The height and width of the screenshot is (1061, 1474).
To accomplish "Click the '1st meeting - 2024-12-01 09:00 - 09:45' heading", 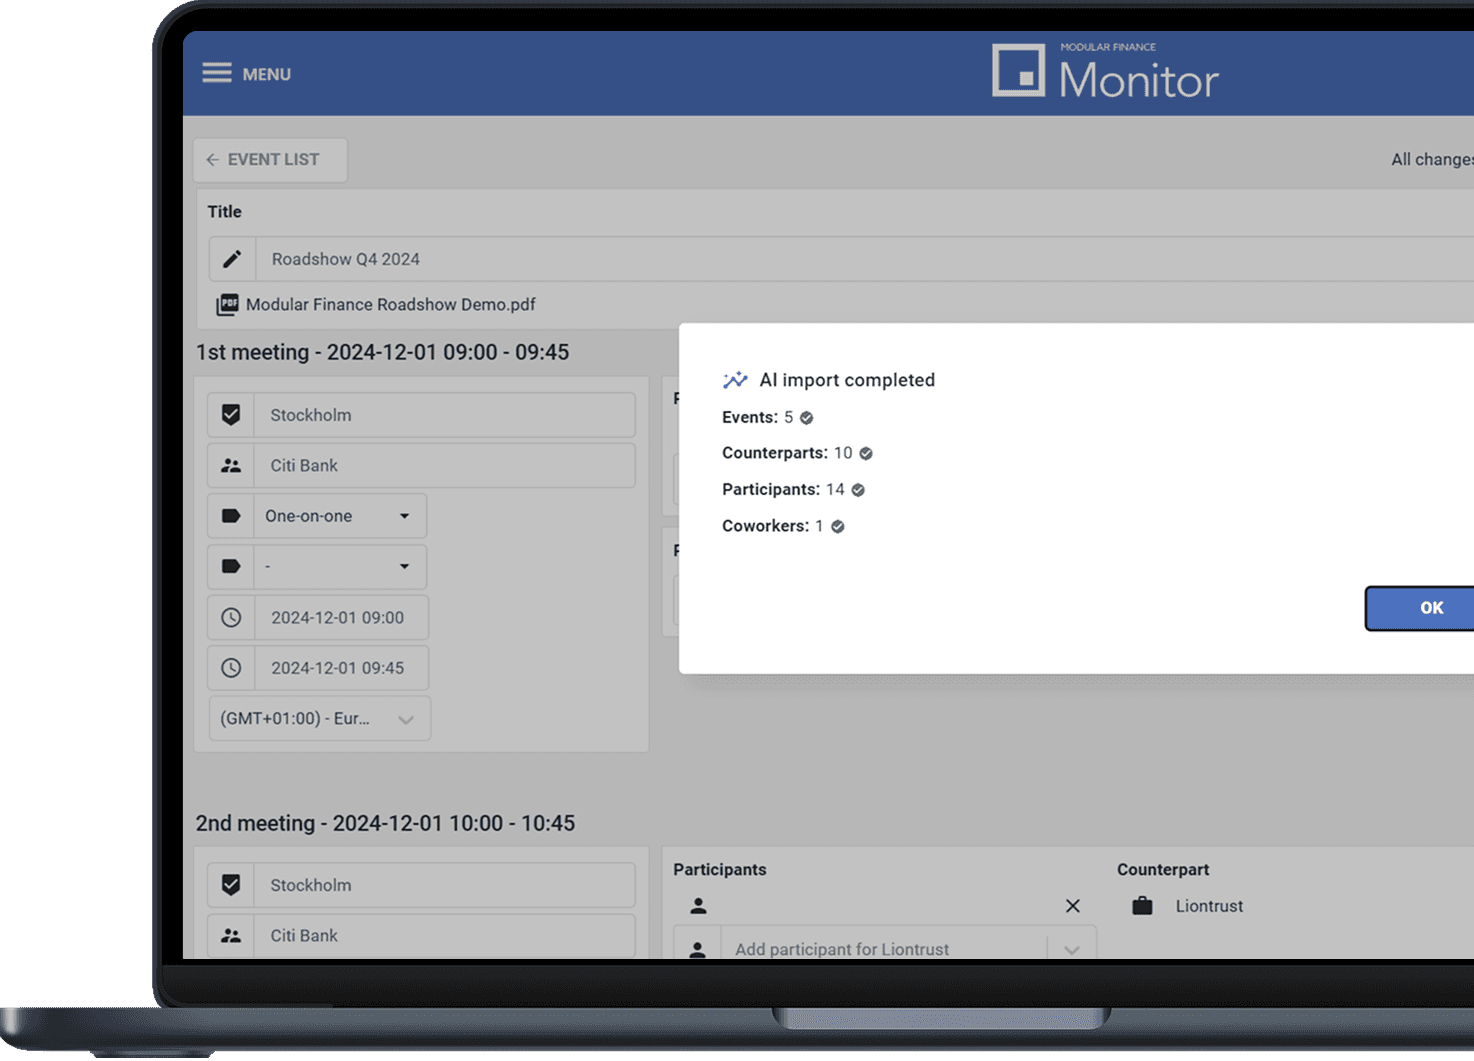I will point(382,352).
